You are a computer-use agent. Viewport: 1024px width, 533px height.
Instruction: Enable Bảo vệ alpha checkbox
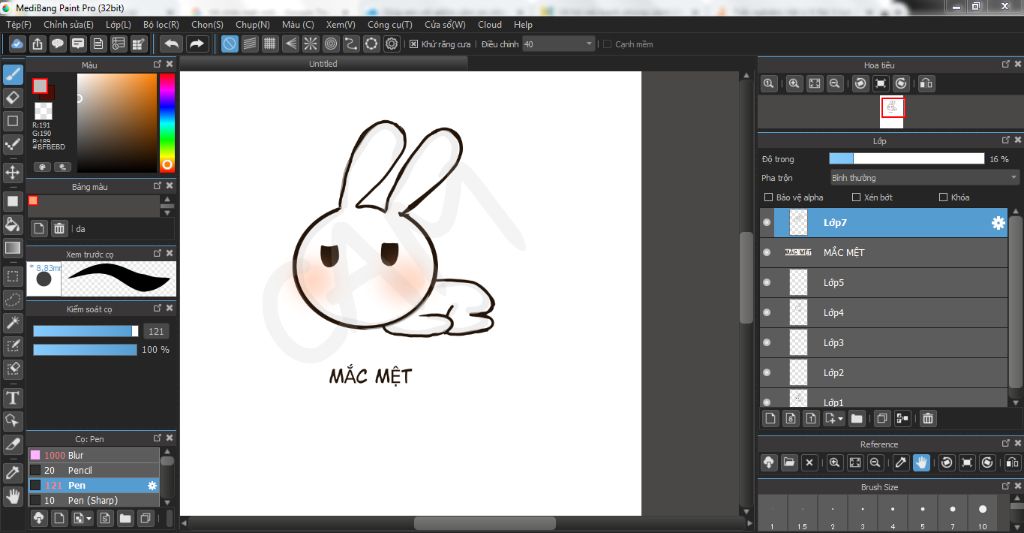coord(768,197)
